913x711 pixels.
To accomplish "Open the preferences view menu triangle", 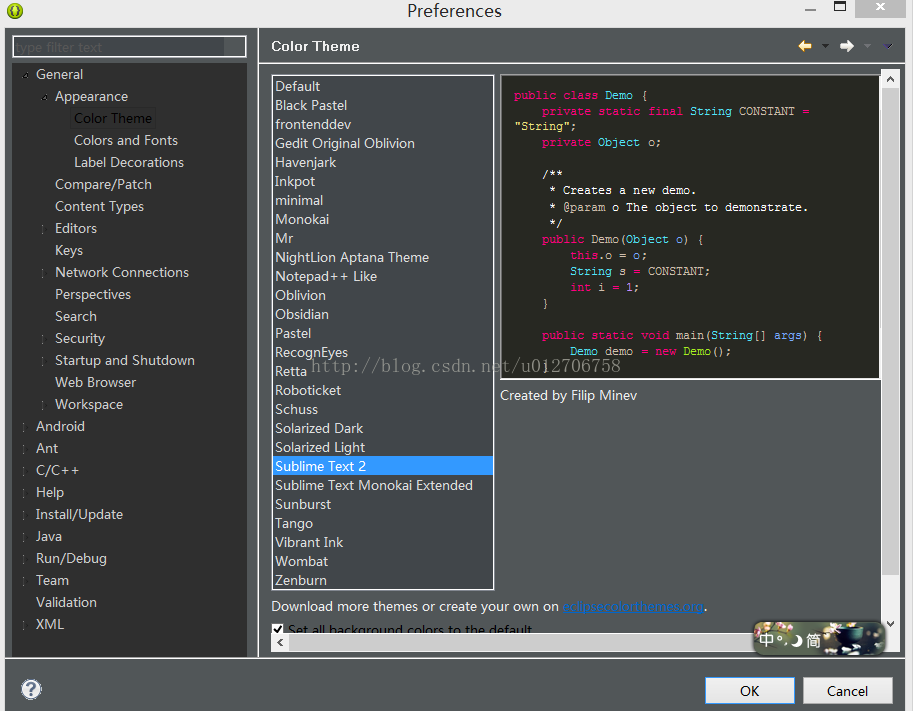I will click(888, 46).
